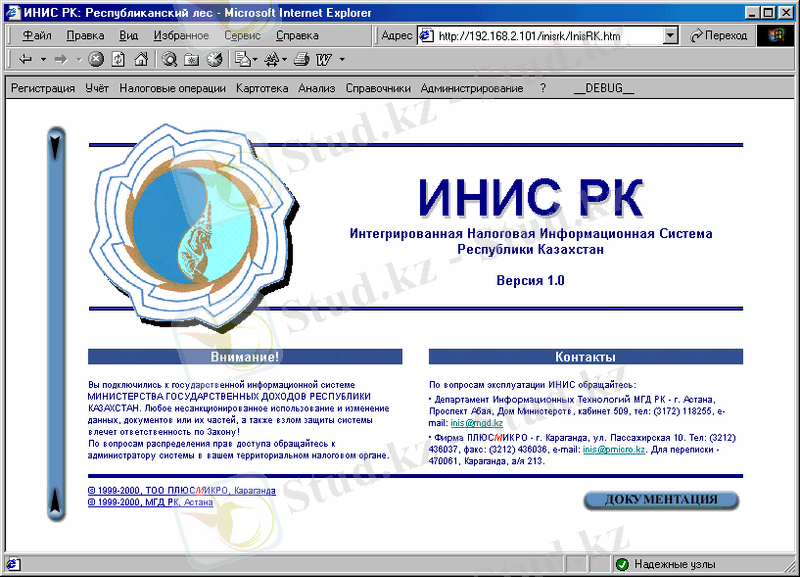
Task: Click the ИНИС РК large title
Action: 531,197
